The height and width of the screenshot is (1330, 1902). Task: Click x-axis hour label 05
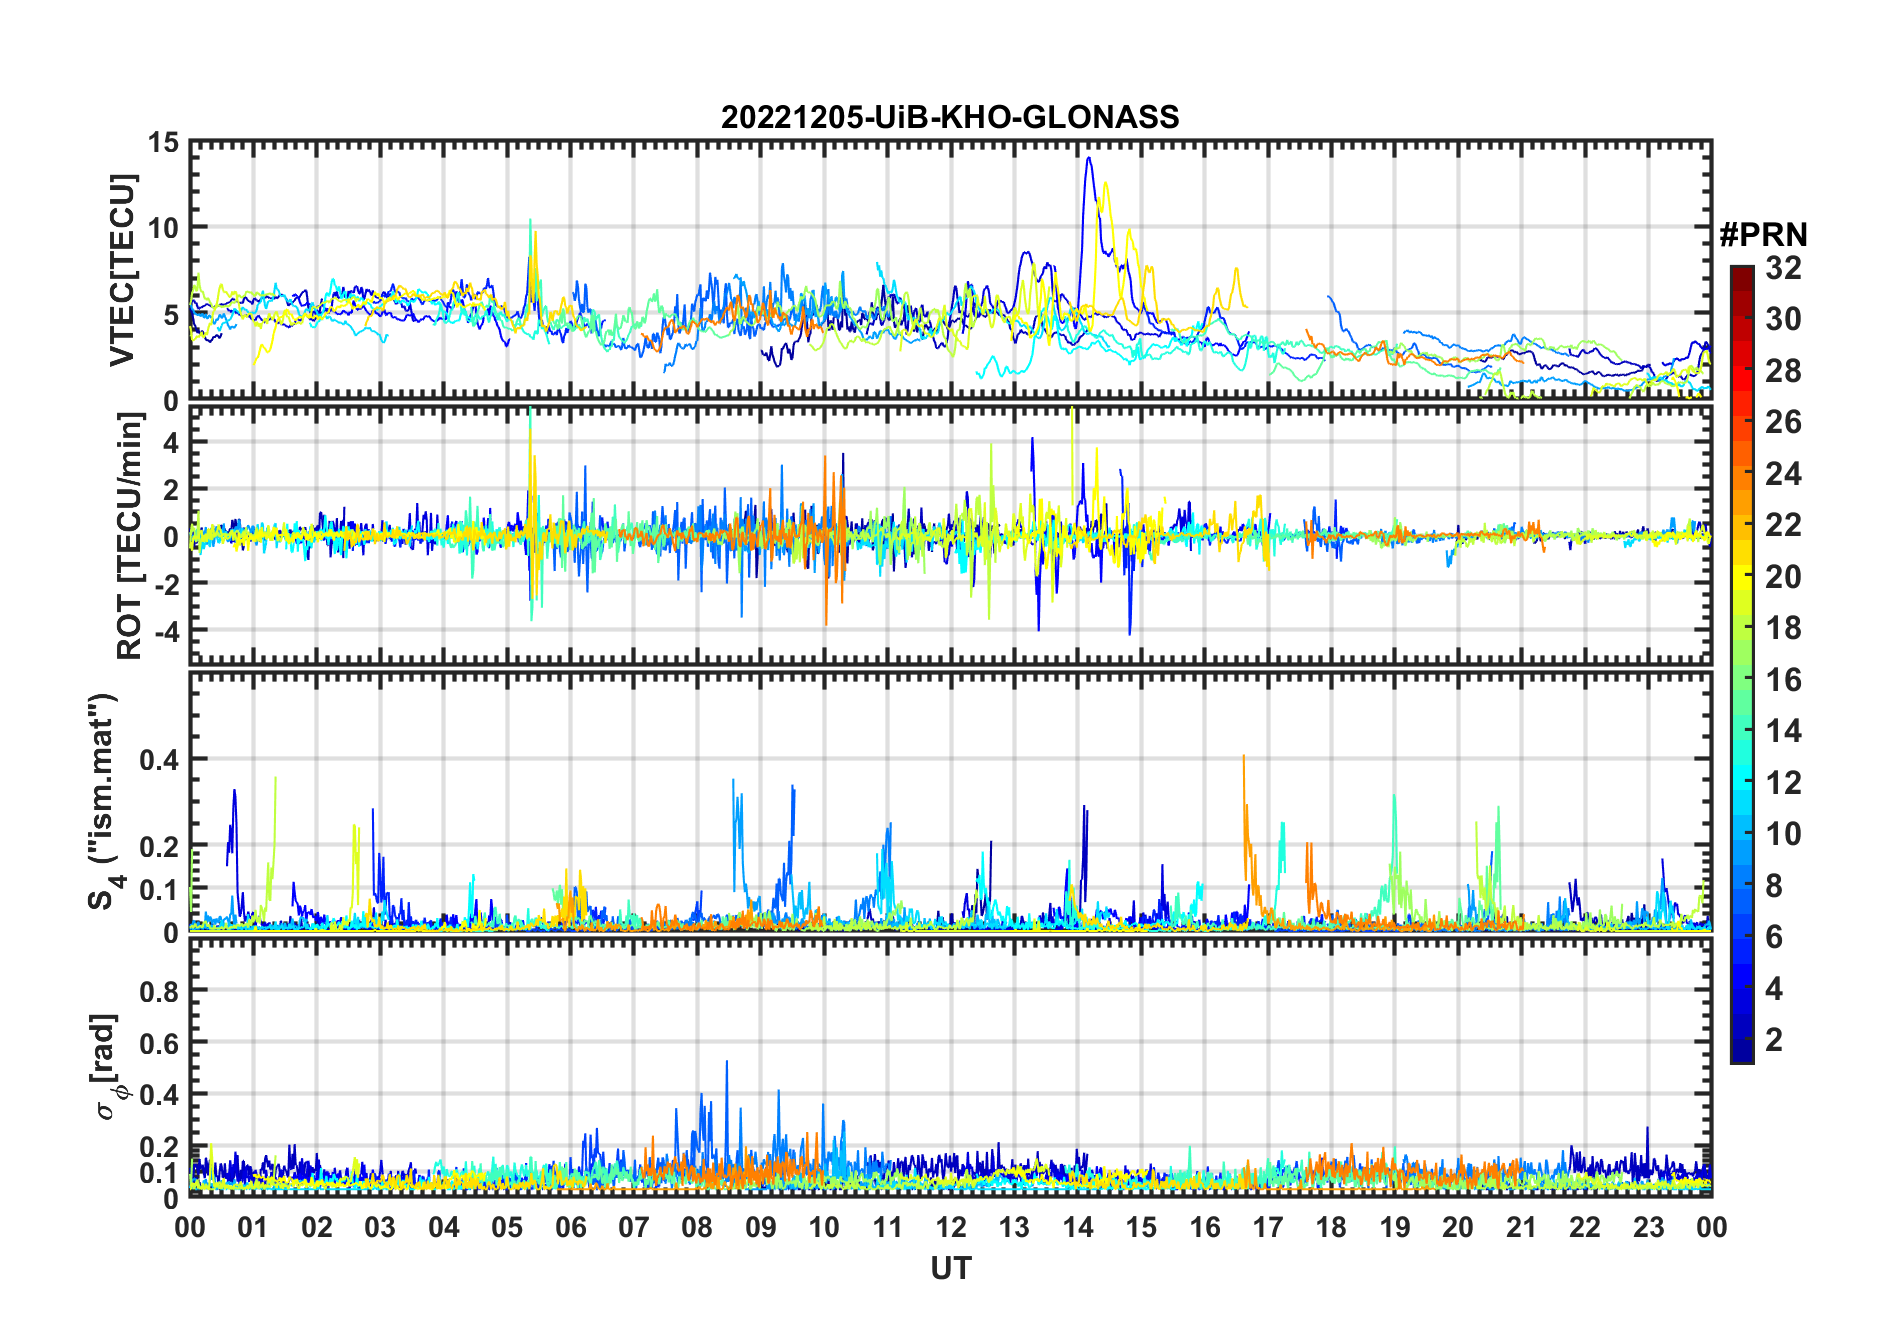(x=507, y=1227)
